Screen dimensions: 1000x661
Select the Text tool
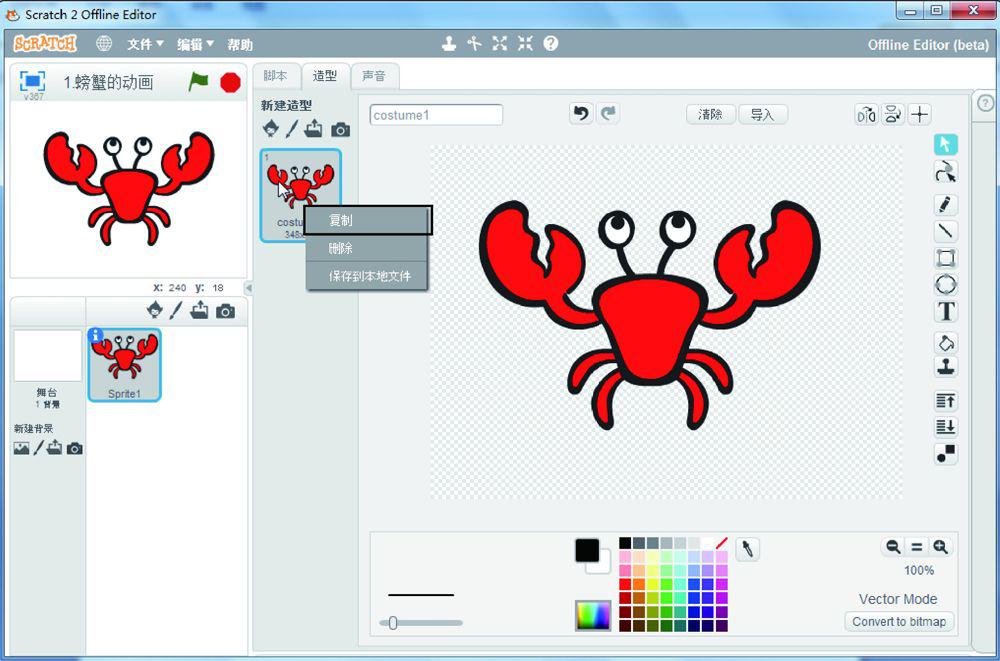[945, 312]
